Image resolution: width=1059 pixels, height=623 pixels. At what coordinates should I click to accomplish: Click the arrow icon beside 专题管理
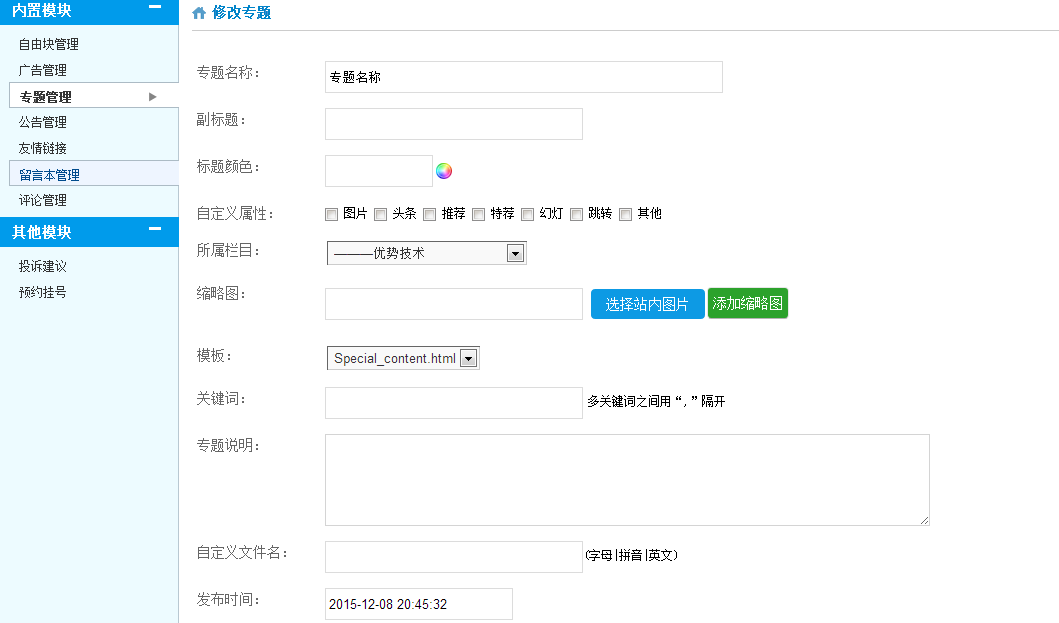(153, 97)
